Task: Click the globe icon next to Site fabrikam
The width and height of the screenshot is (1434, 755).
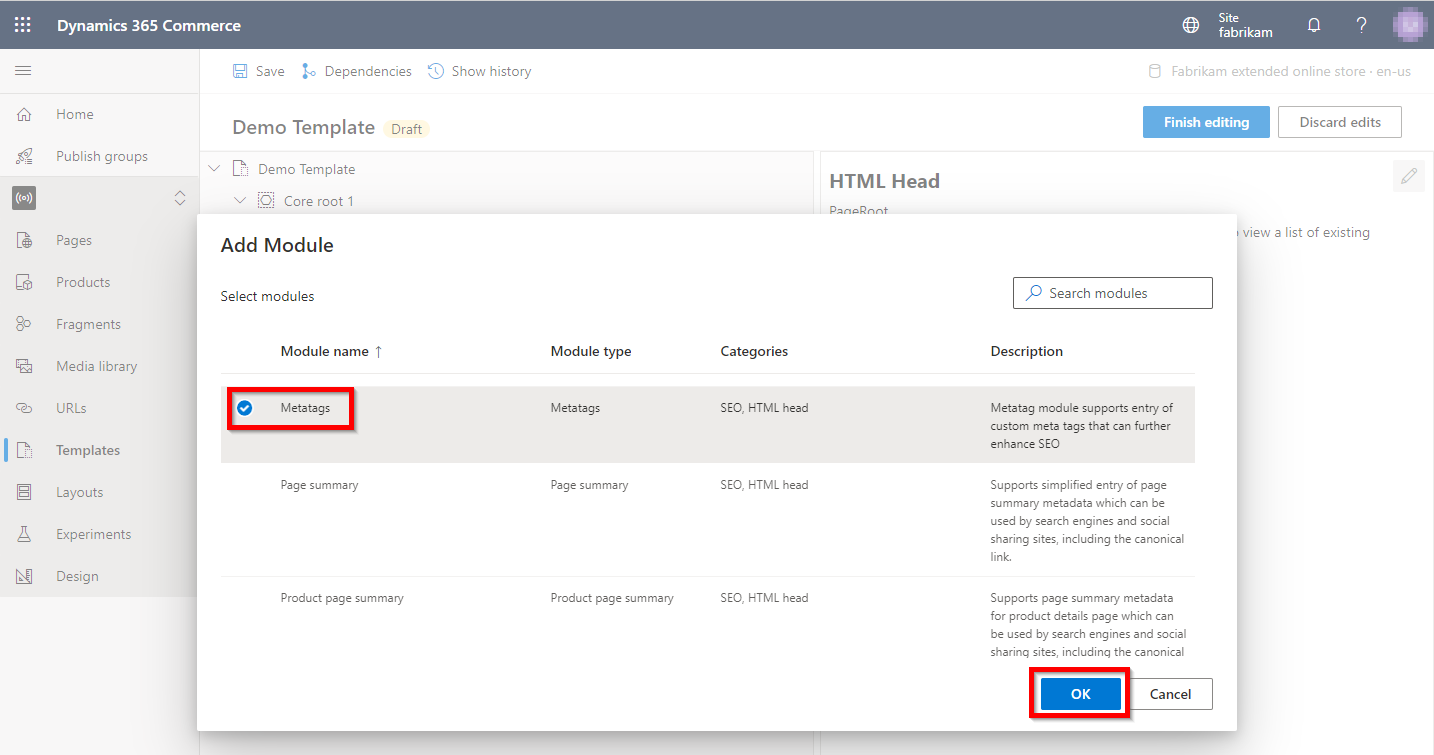Action: 1190,24
